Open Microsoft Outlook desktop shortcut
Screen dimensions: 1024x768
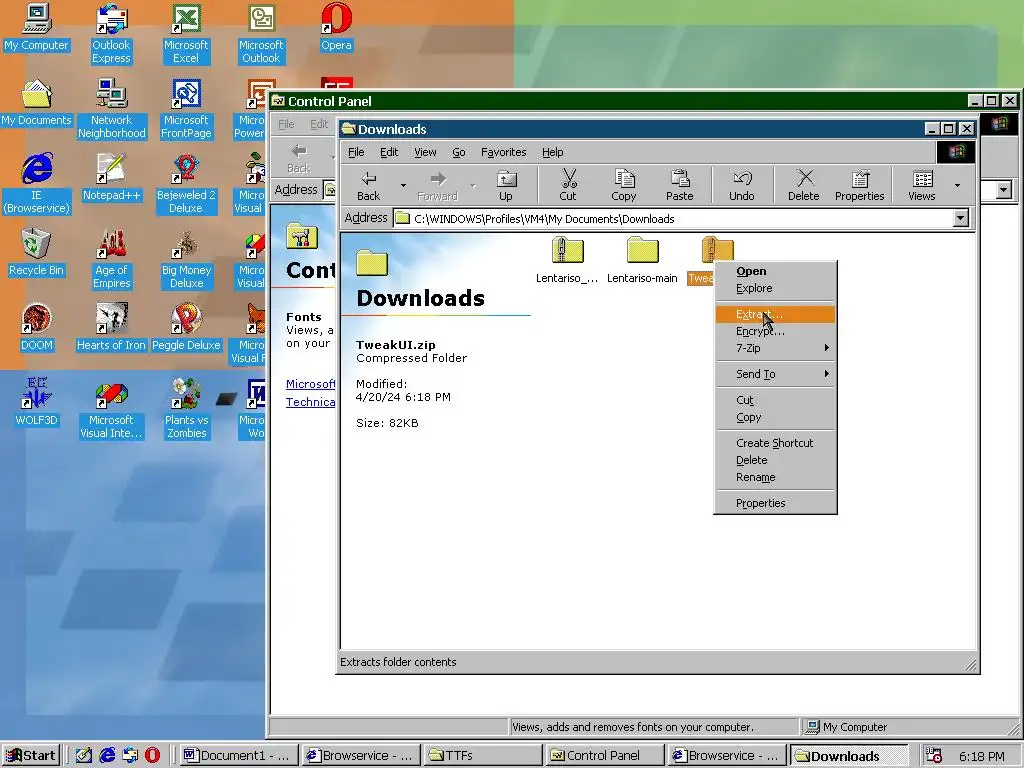(261, 33)
